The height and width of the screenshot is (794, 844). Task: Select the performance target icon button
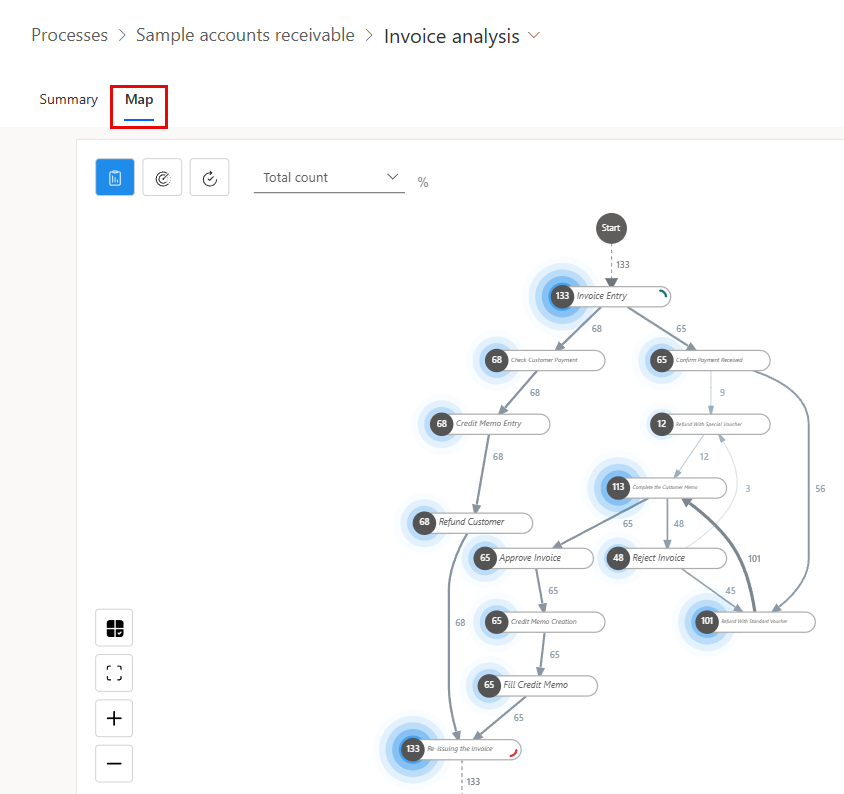click(x=162, y=177)
